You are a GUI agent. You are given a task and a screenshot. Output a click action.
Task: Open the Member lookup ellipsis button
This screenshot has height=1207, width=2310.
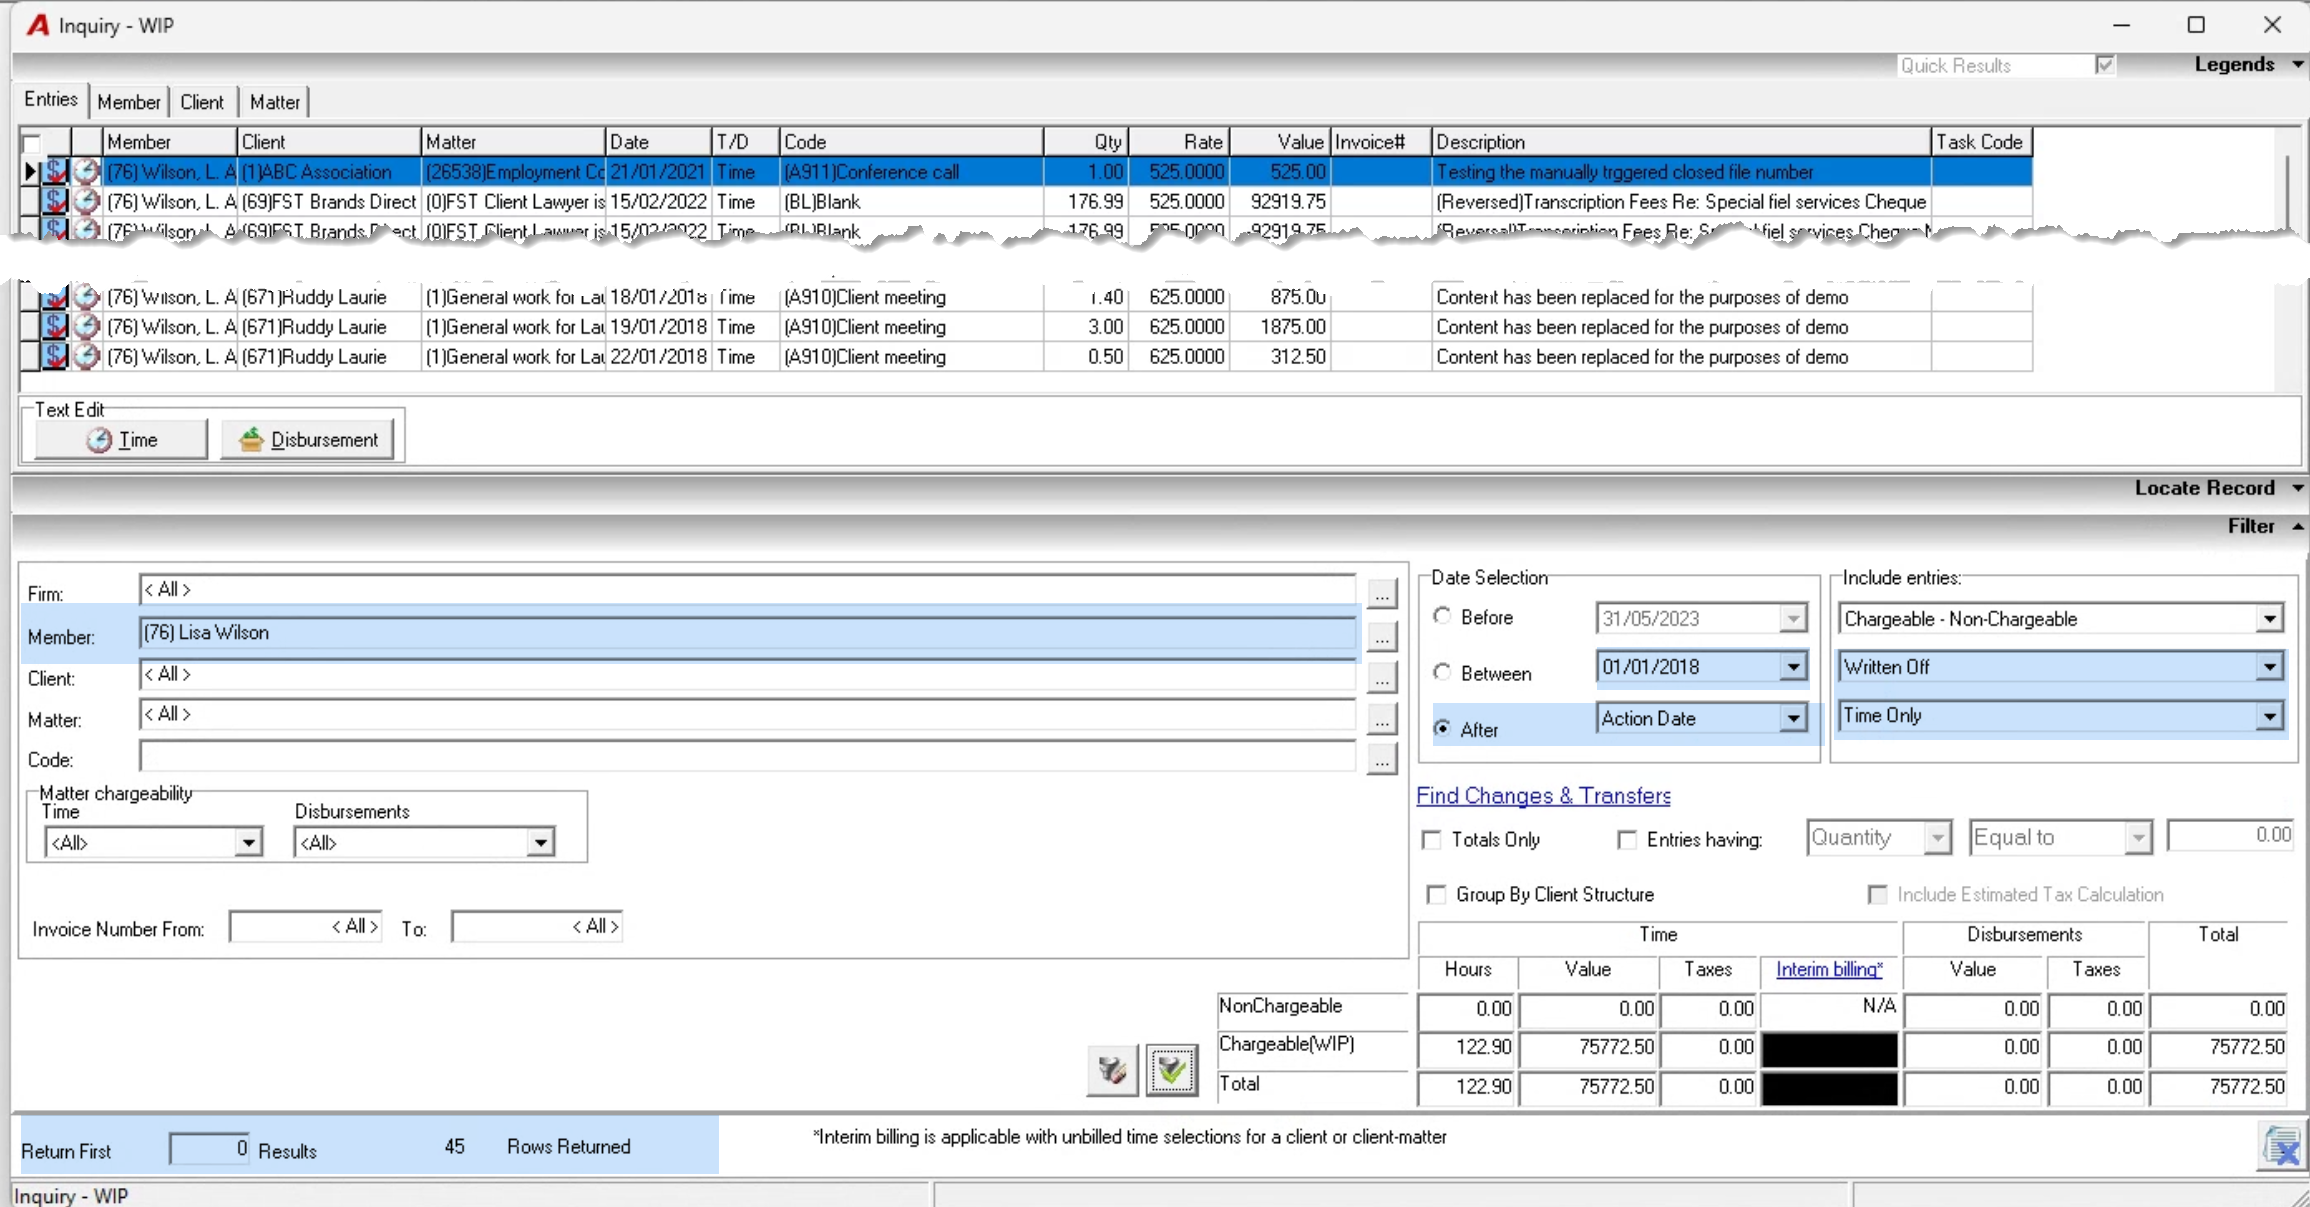[1382, 637]
